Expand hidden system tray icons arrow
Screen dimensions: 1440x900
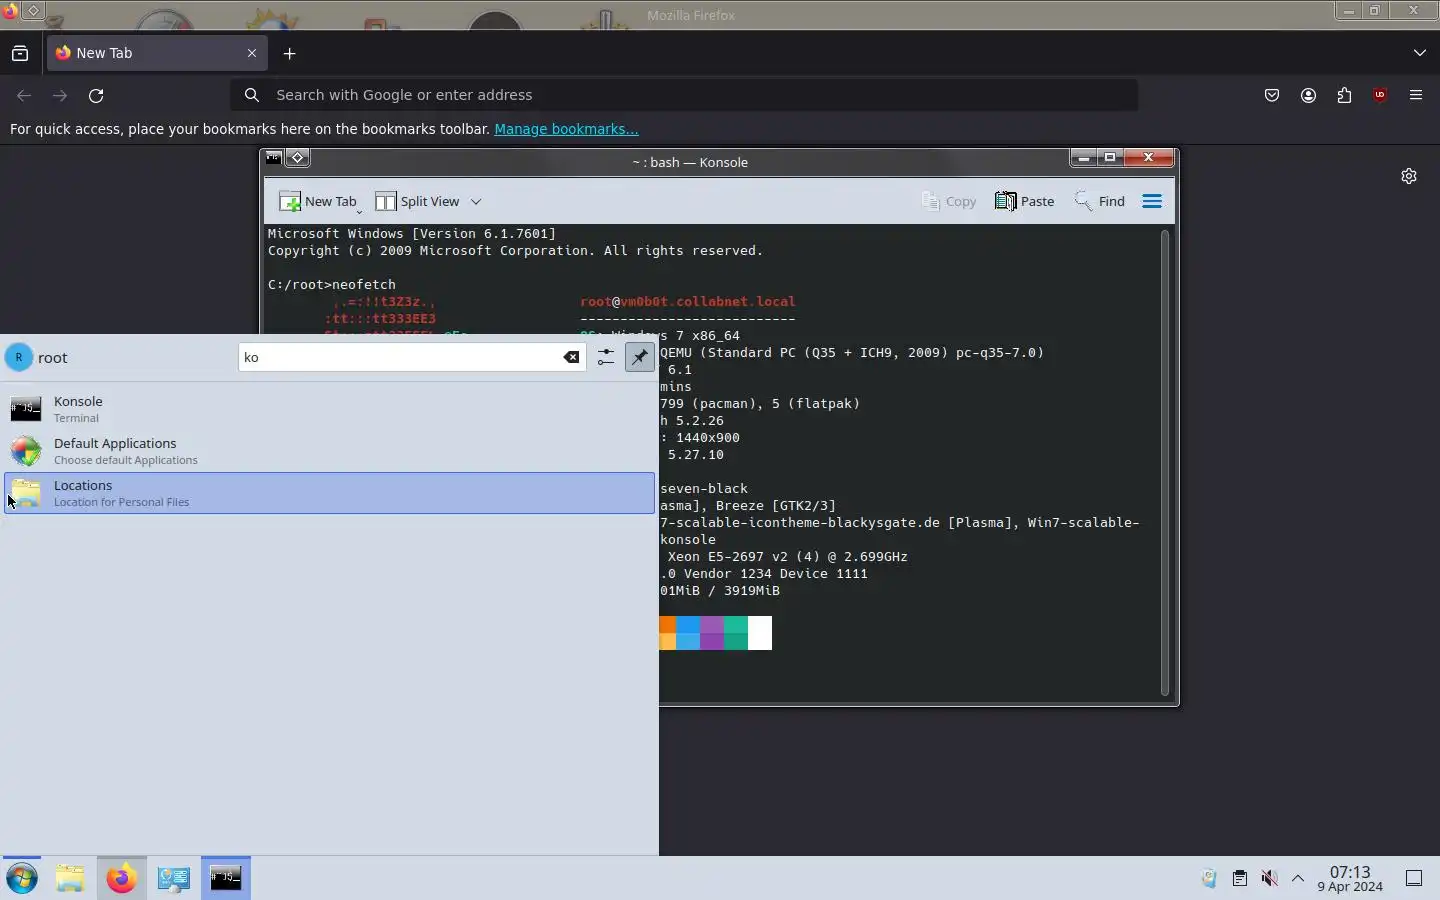[1298, 878]
